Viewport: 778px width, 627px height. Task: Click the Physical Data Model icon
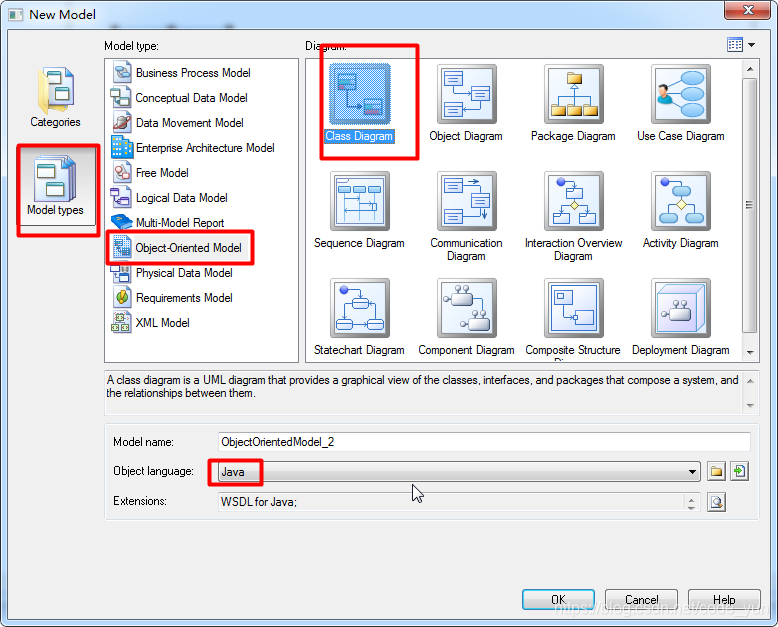(121, 272)
